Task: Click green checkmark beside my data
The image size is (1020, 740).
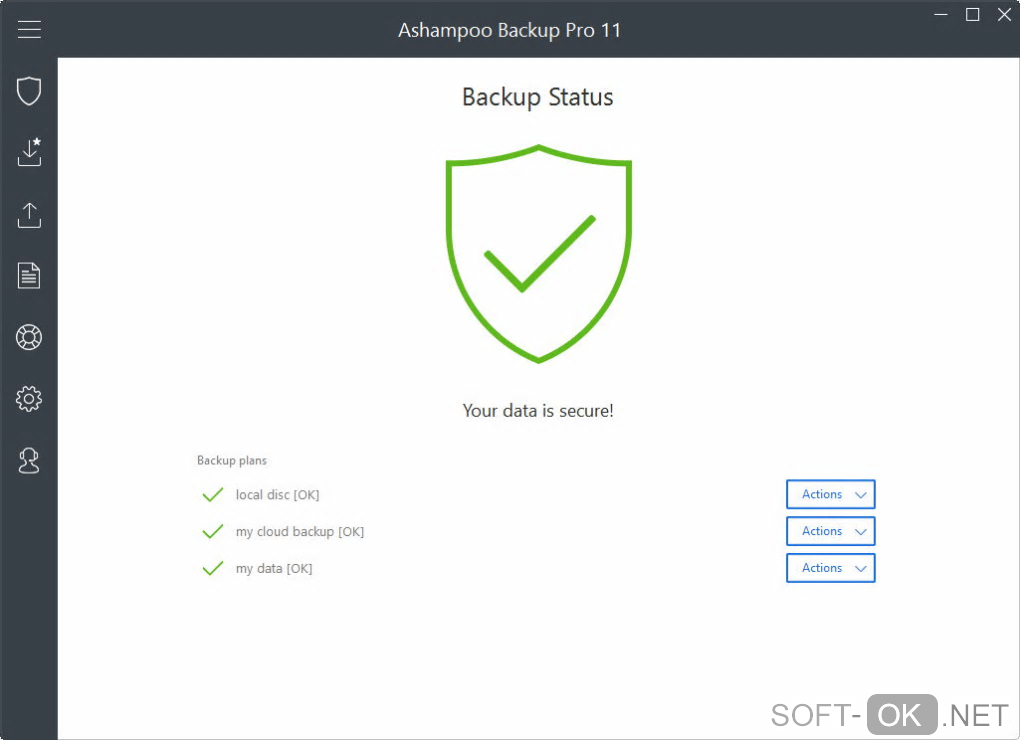Action: (212, 568)
